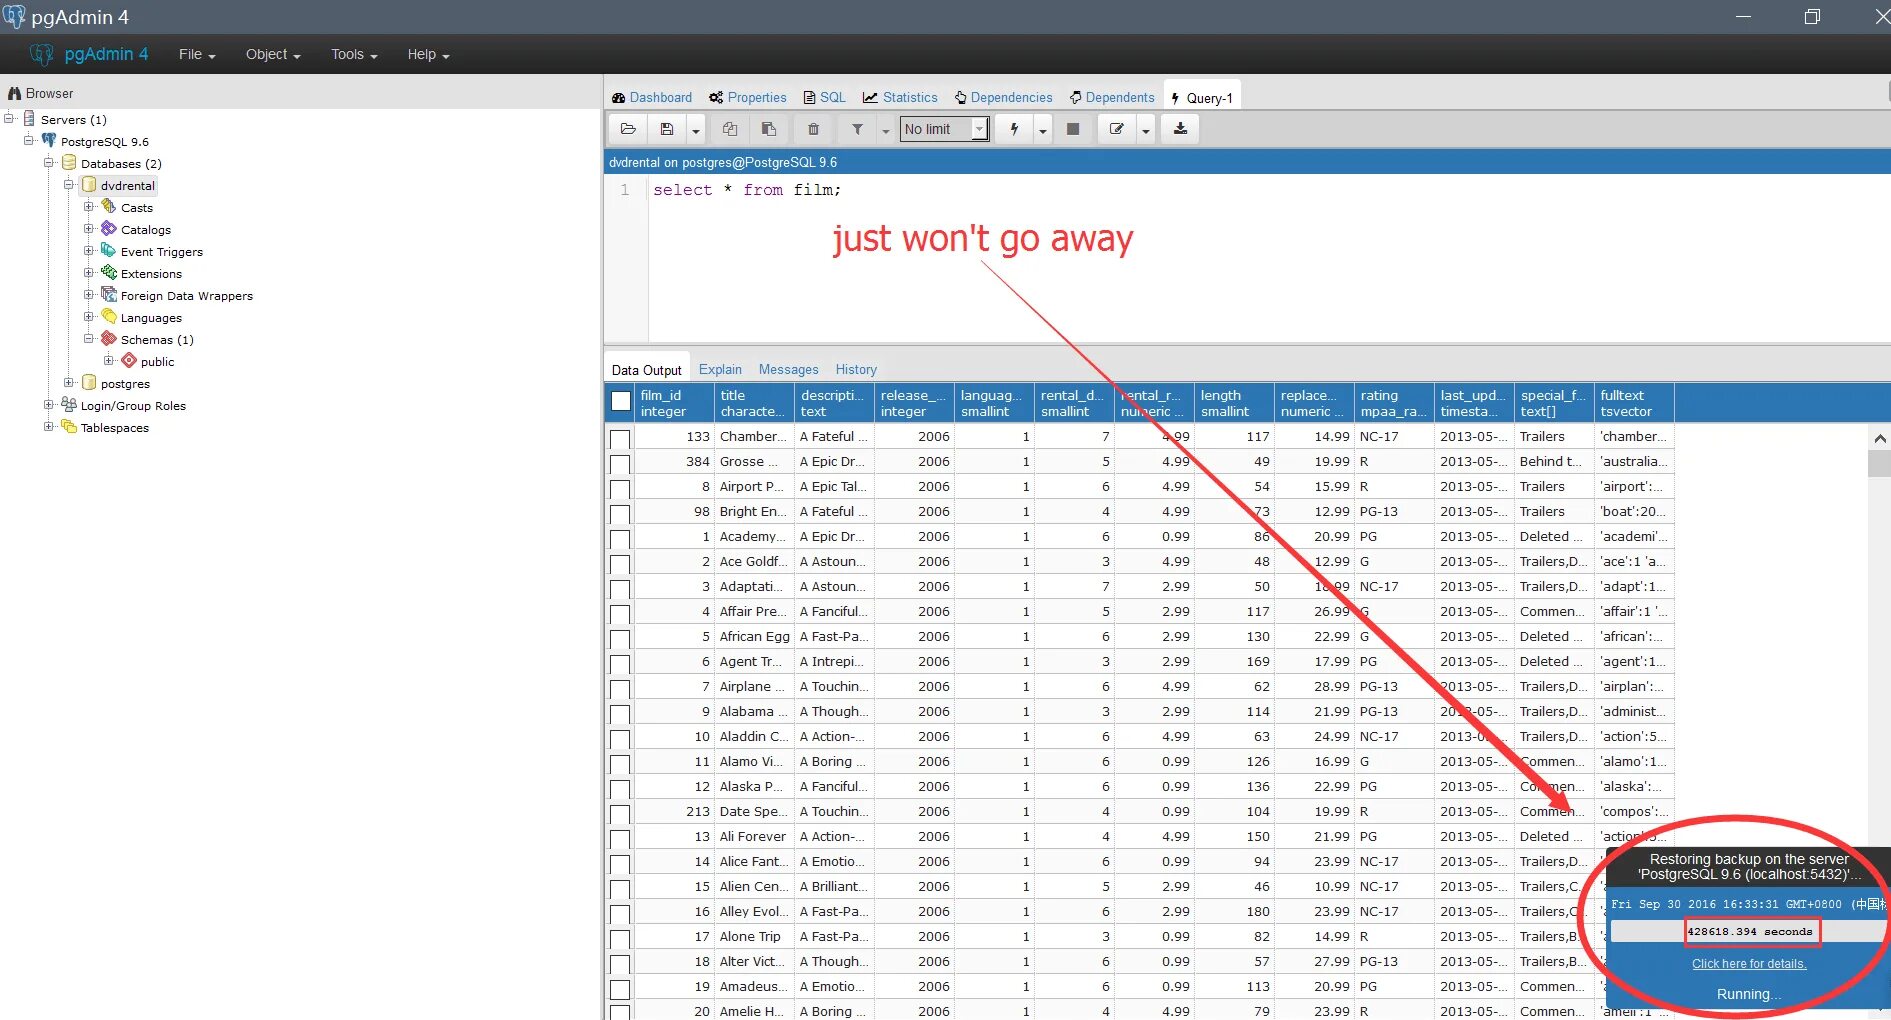The width and height of the screenshot is (1891, 1020).
Task: Switch to the Statistics tab
Action: click(901, 97)
